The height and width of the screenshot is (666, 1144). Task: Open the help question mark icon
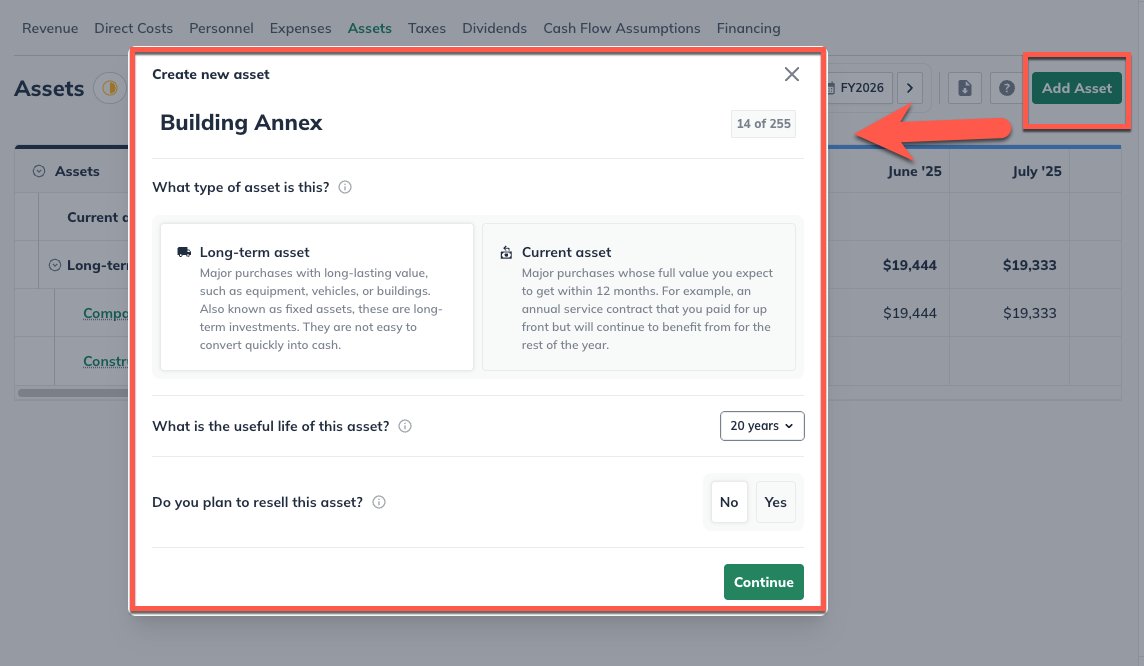[1007, 88]
